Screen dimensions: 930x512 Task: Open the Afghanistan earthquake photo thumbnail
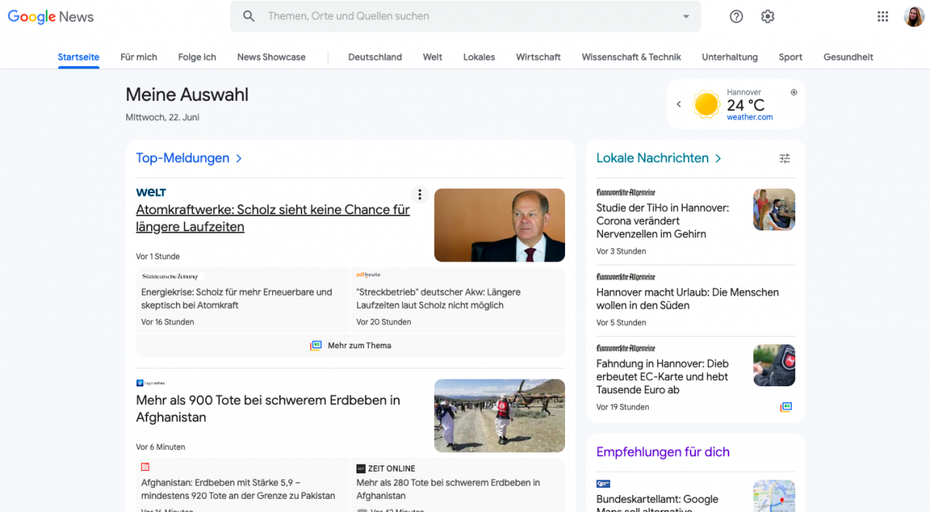[499, 415]
